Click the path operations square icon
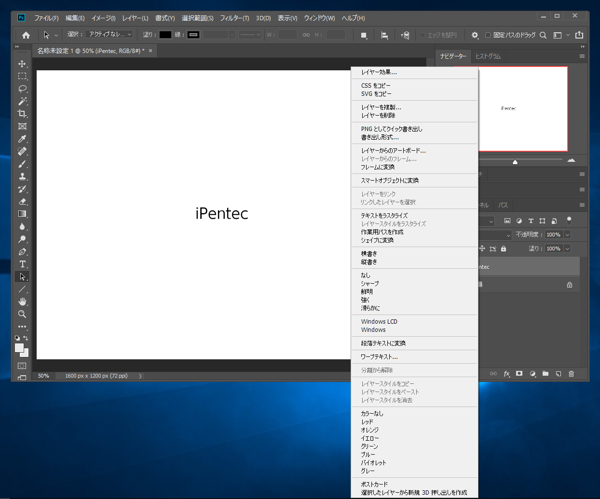Image resolution: width=600 pixels, height=499 pixels. pyautogui.click(x=364, y=36)
